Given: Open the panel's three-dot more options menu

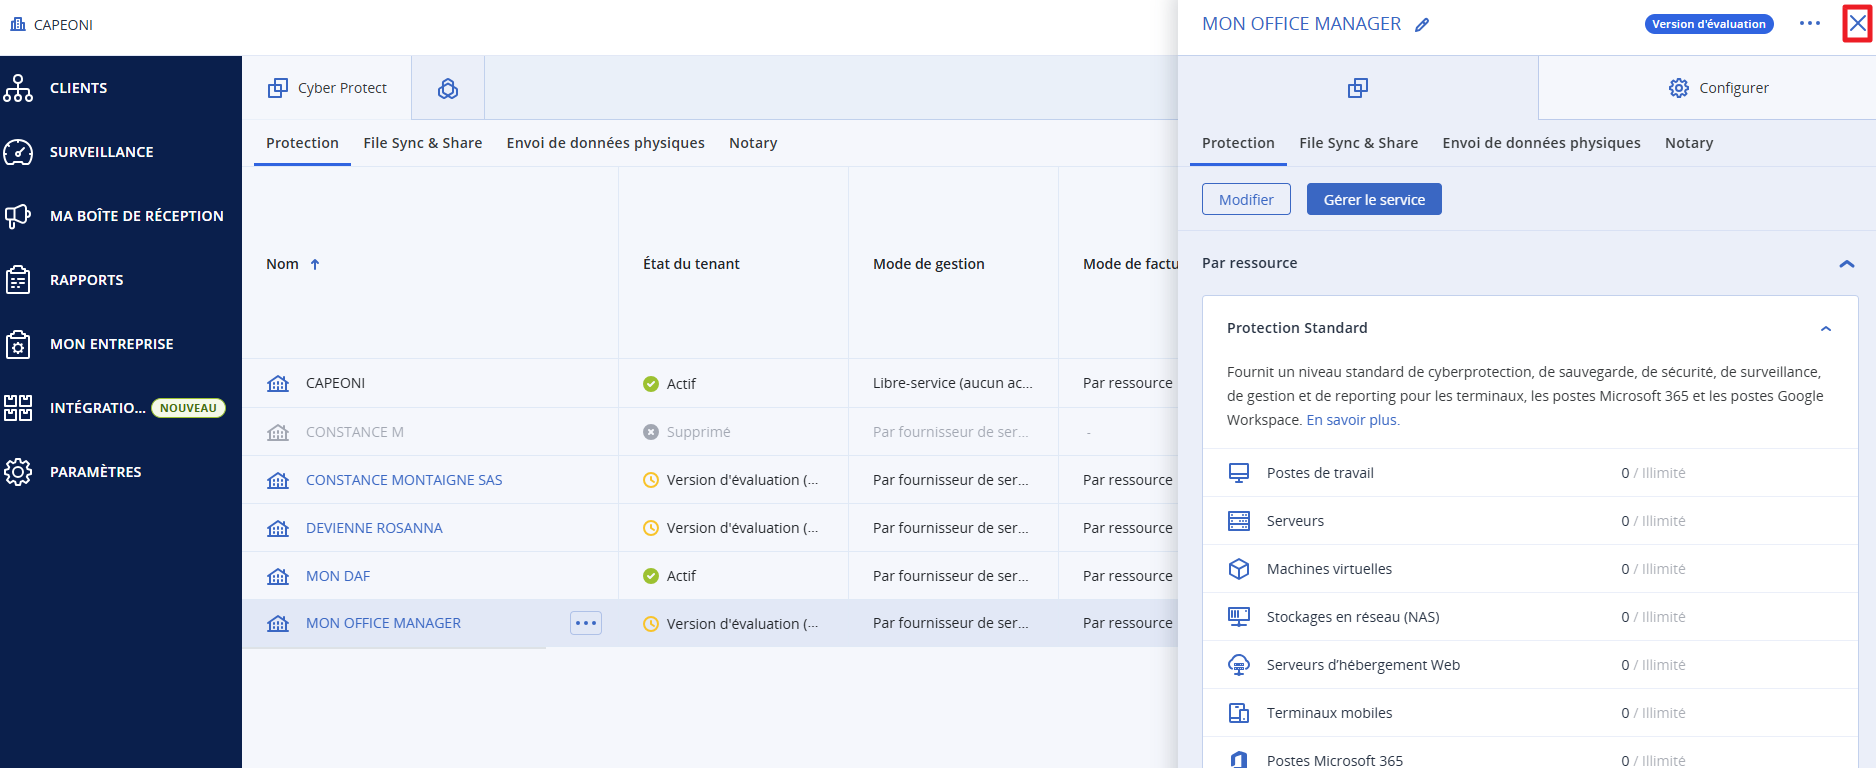Looking at the screenshot, I should (1810, 24).
